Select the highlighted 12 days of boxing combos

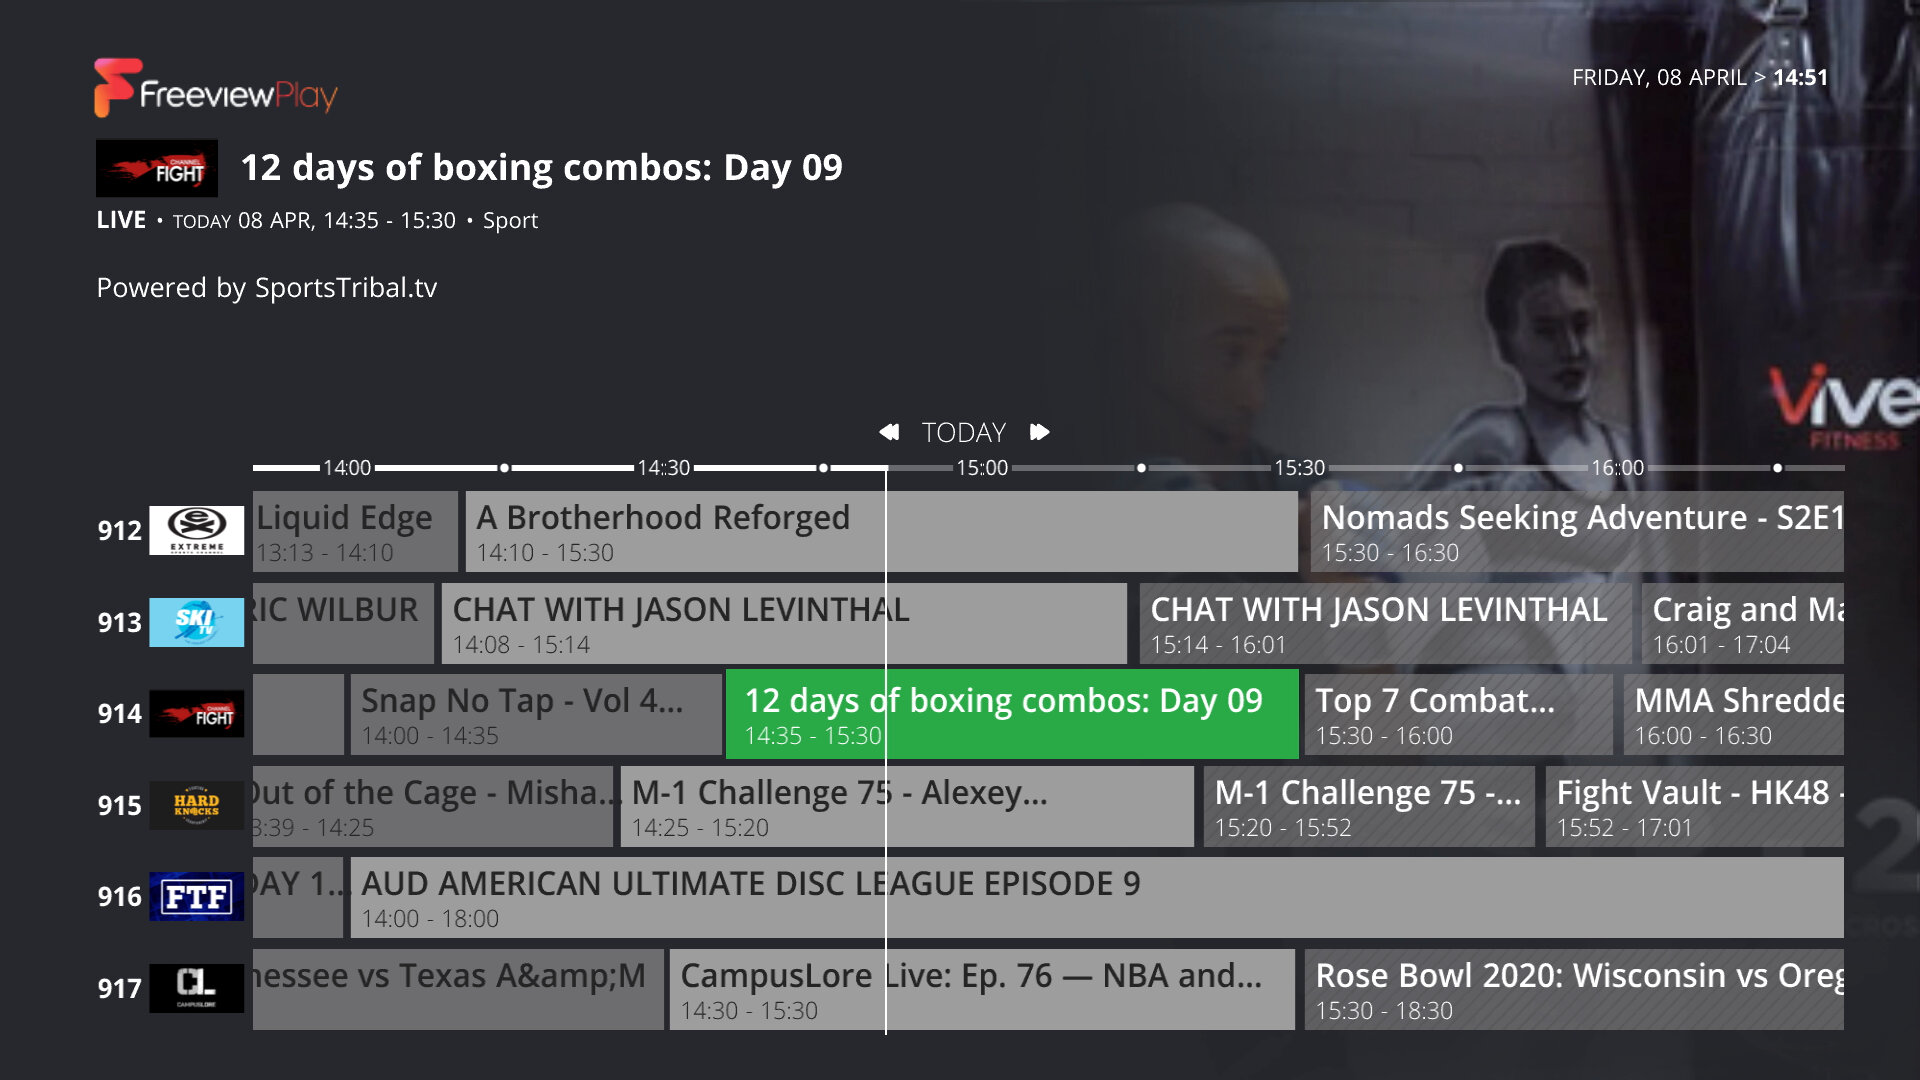click(1010, 714)
